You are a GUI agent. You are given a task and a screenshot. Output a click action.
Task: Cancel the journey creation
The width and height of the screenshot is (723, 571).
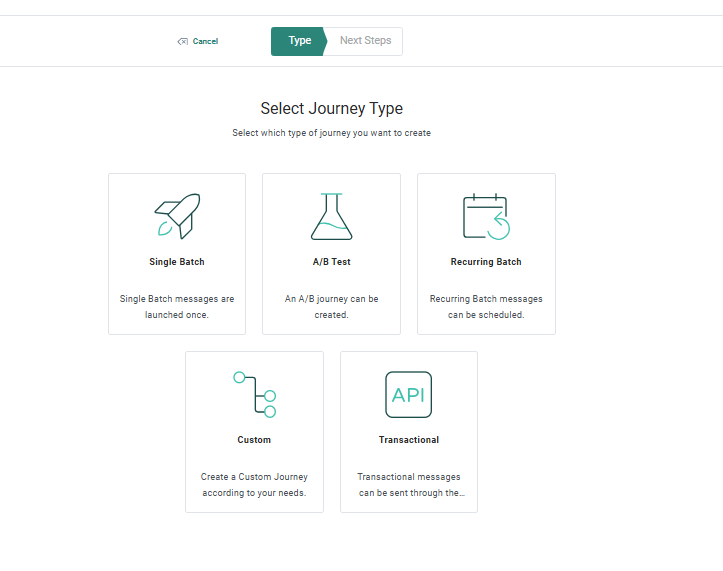click(x=205, y=42)
